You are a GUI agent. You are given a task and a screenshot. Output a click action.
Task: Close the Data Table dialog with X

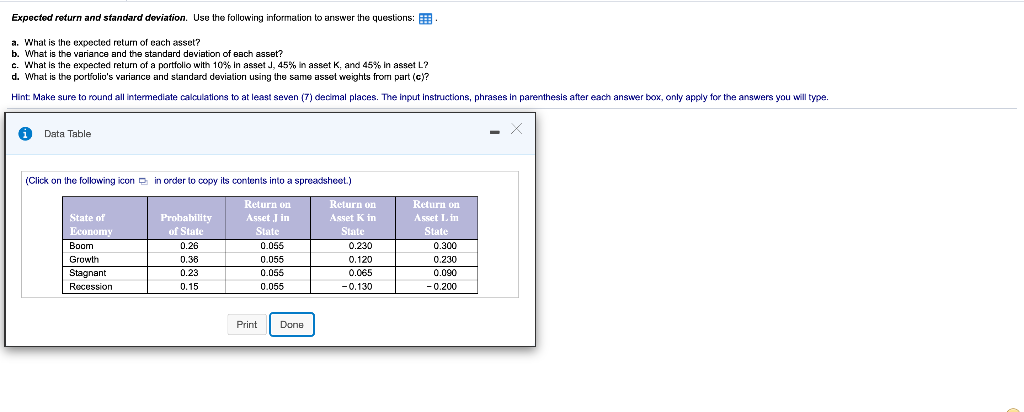(517, 130)
